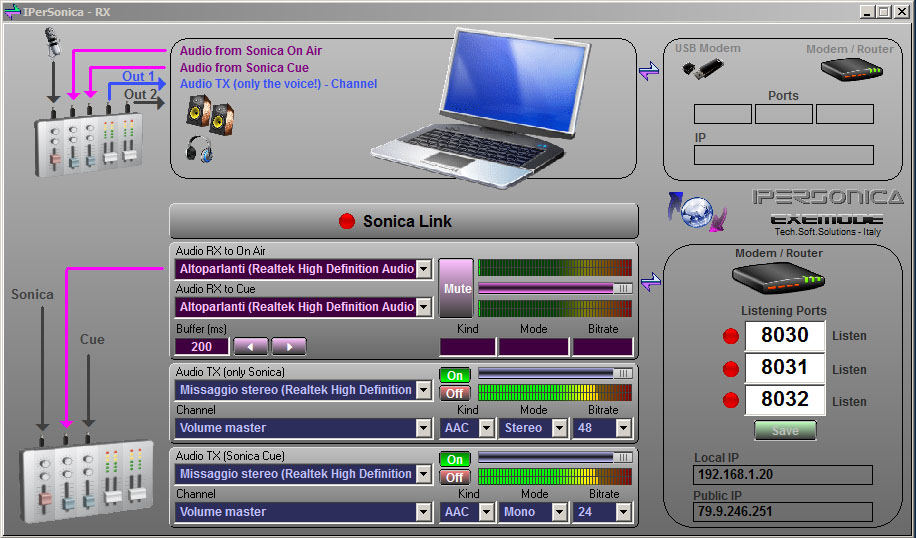This screenshot has height=538, width=916.
Task: Click the Sonica Link button
Action: [404, 221]
